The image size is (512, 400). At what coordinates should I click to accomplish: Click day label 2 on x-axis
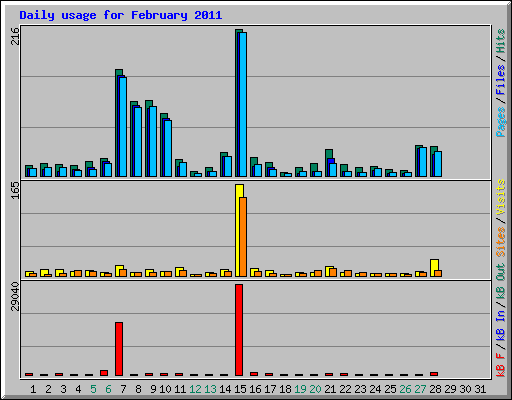48,389
